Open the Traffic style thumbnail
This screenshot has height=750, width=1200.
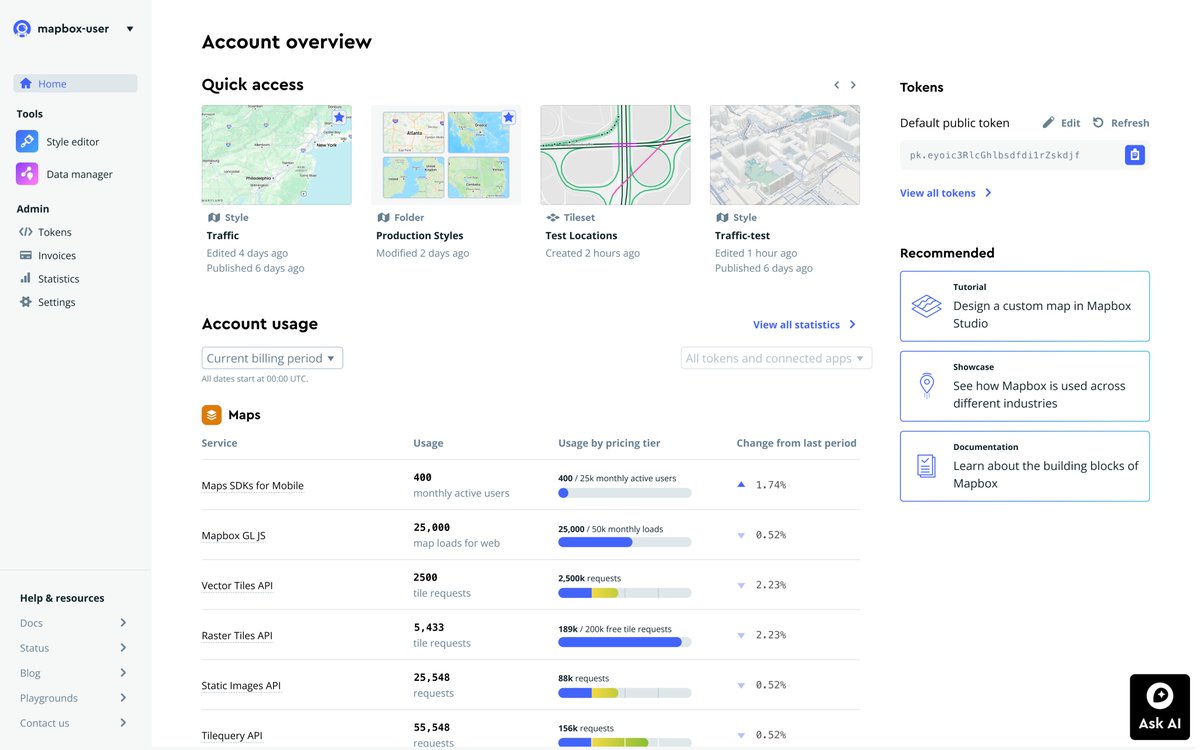pos(276,155)
